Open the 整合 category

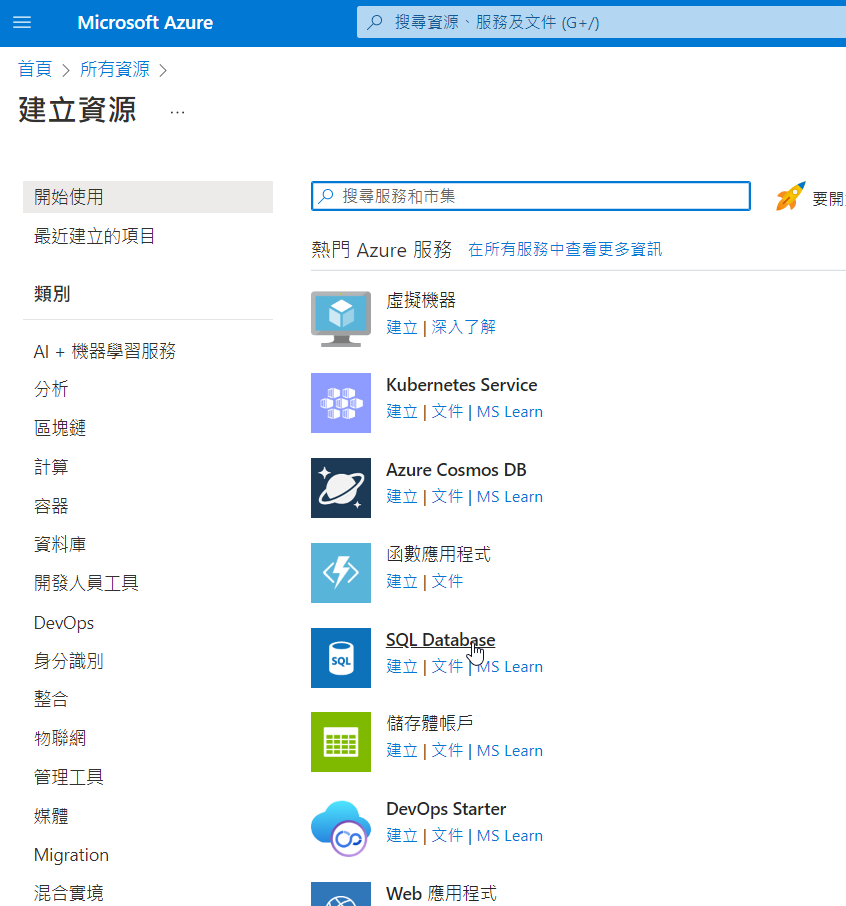point(51,699)
